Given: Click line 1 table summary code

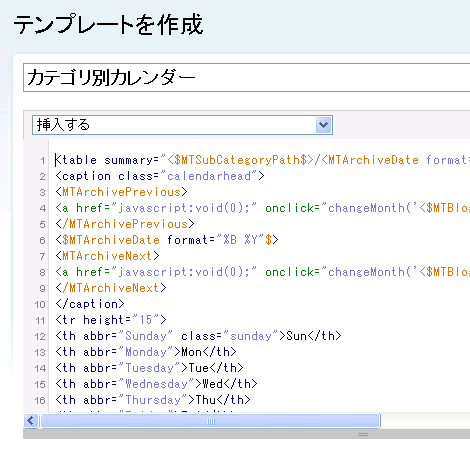Looking at the screenshot, I should click(x=263, y=160).
